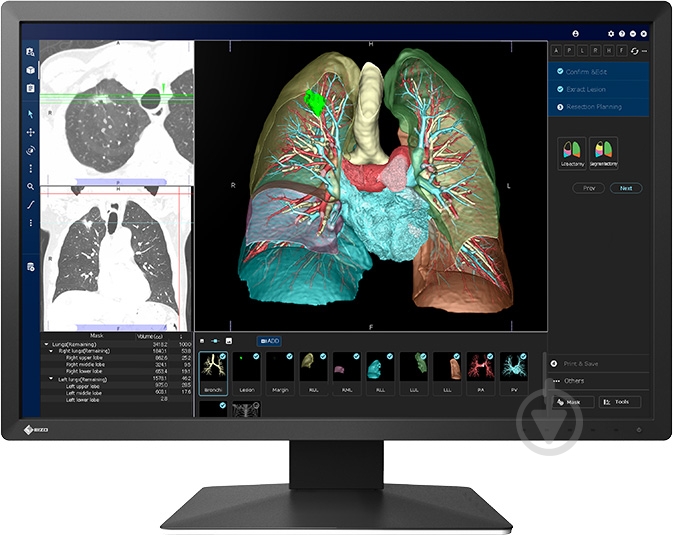Choose the Segmentectomy lung icon
Screen dimensions: 673x535
click(x=603, y=153)
